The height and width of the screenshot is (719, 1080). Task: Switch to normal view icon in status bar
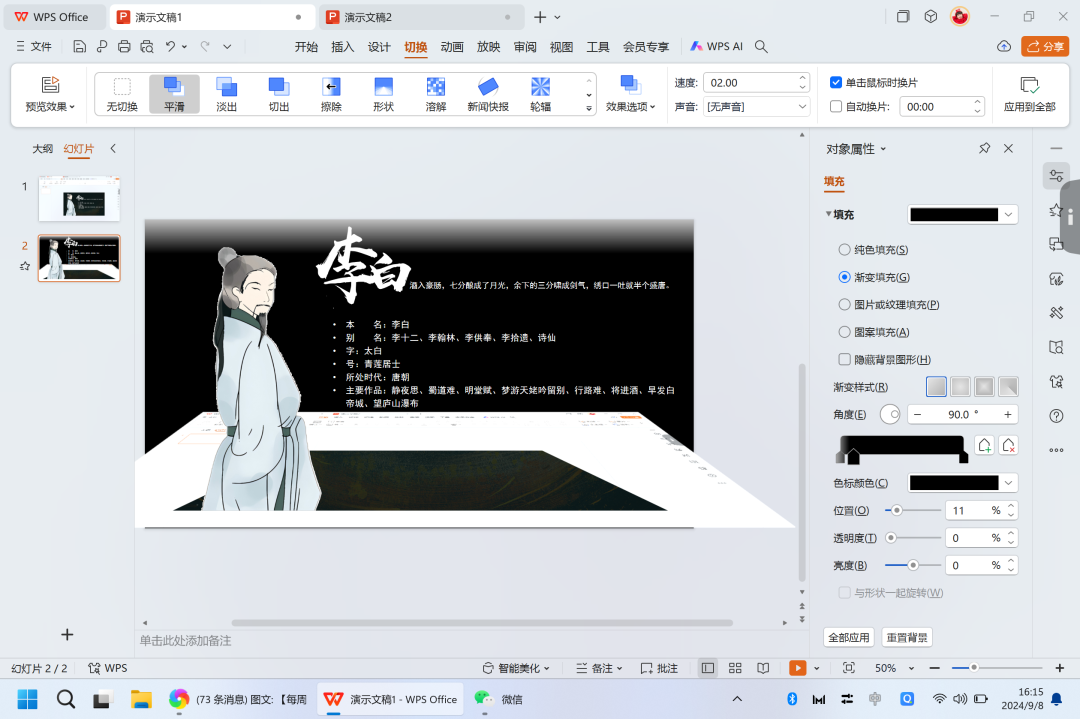point(707,668)
